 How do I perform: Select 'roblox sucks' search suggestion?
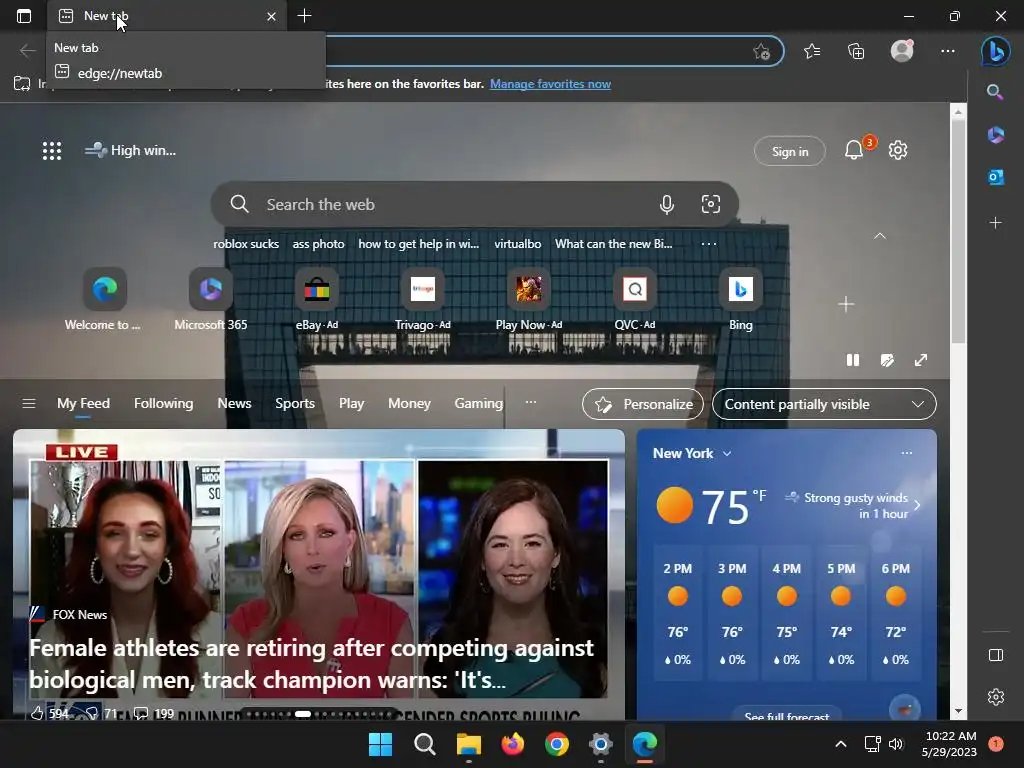pos(246,244)
